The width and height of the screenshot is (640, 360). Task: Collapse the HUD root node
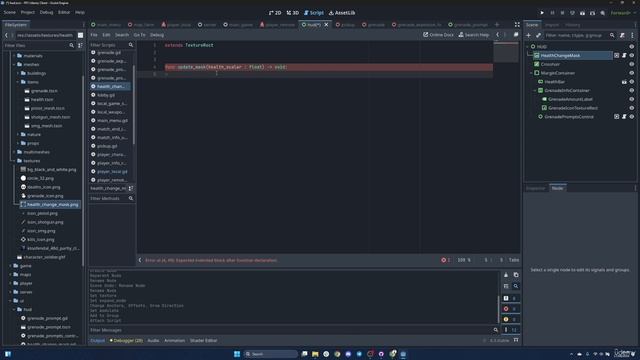pyautogui.click(x=527, y=47)
